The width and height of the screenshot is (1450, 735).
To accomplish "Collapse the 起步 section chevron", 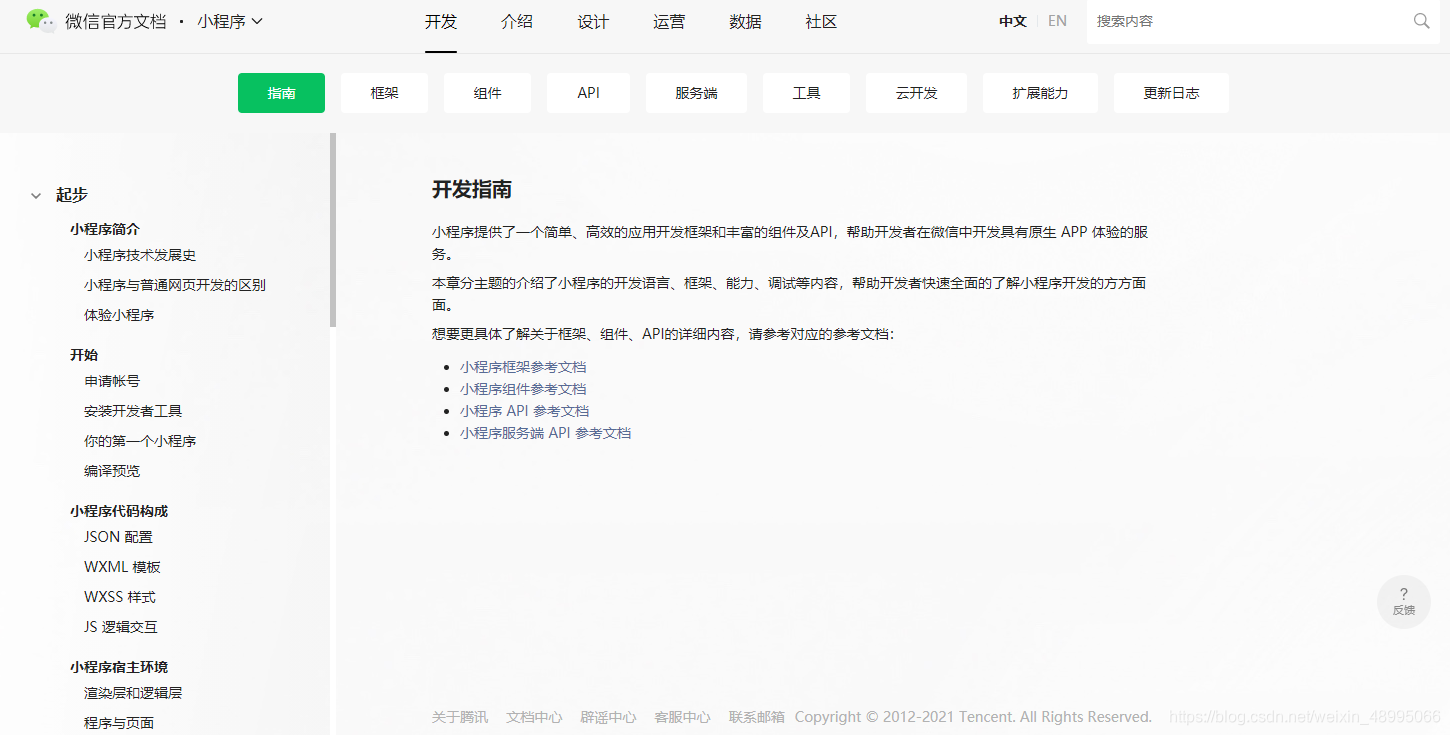I will [x=36, y=196].
